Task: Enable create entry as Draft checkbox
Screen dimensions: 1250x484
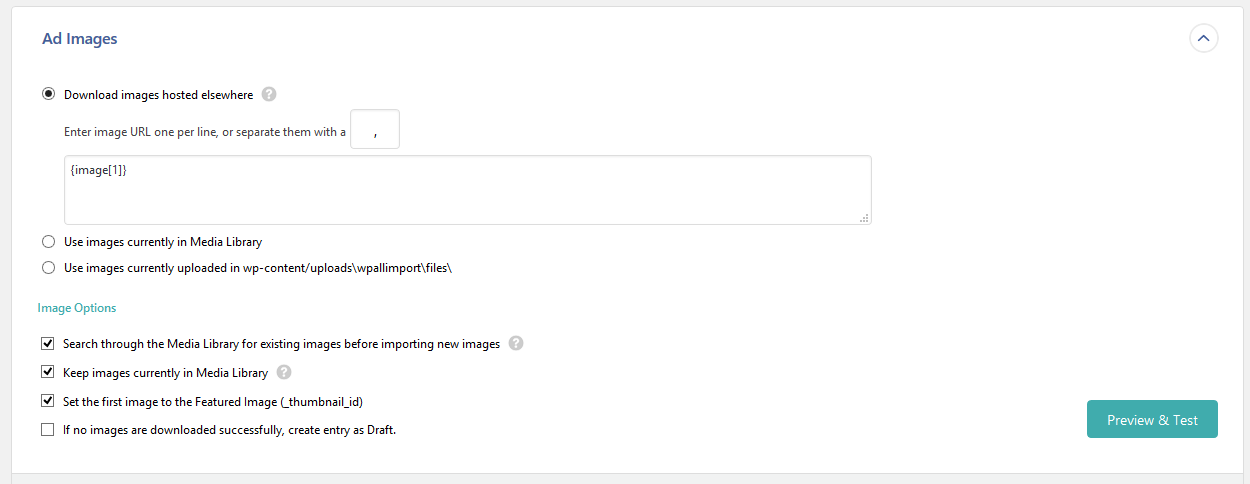Action: (x=48, y=430)
